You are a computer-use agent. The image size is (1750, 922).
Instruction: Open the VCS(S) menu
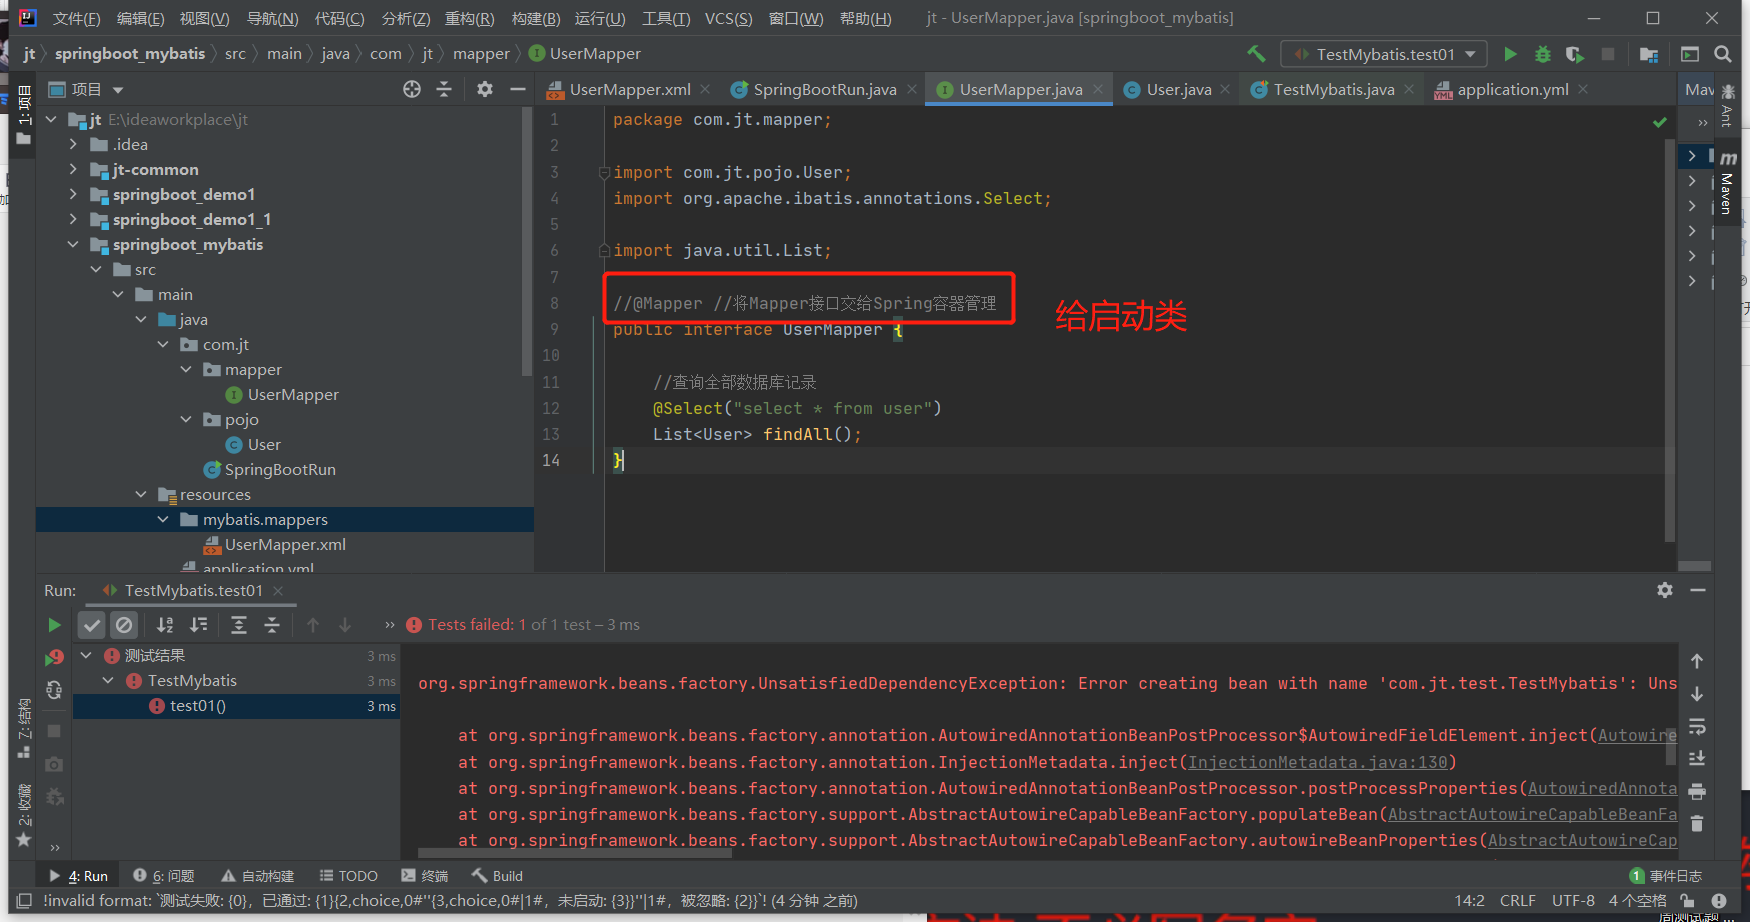[x=728, y=18]
